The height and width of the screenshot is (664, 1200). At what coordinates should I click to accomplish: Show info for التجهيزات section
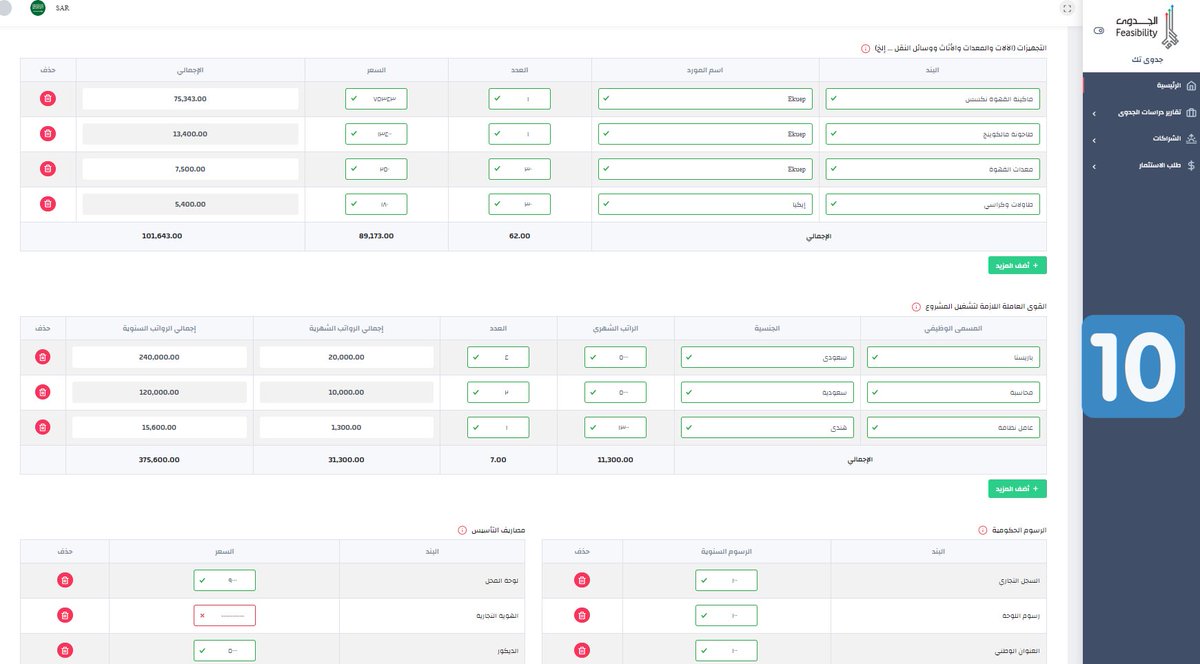point(865,48)
